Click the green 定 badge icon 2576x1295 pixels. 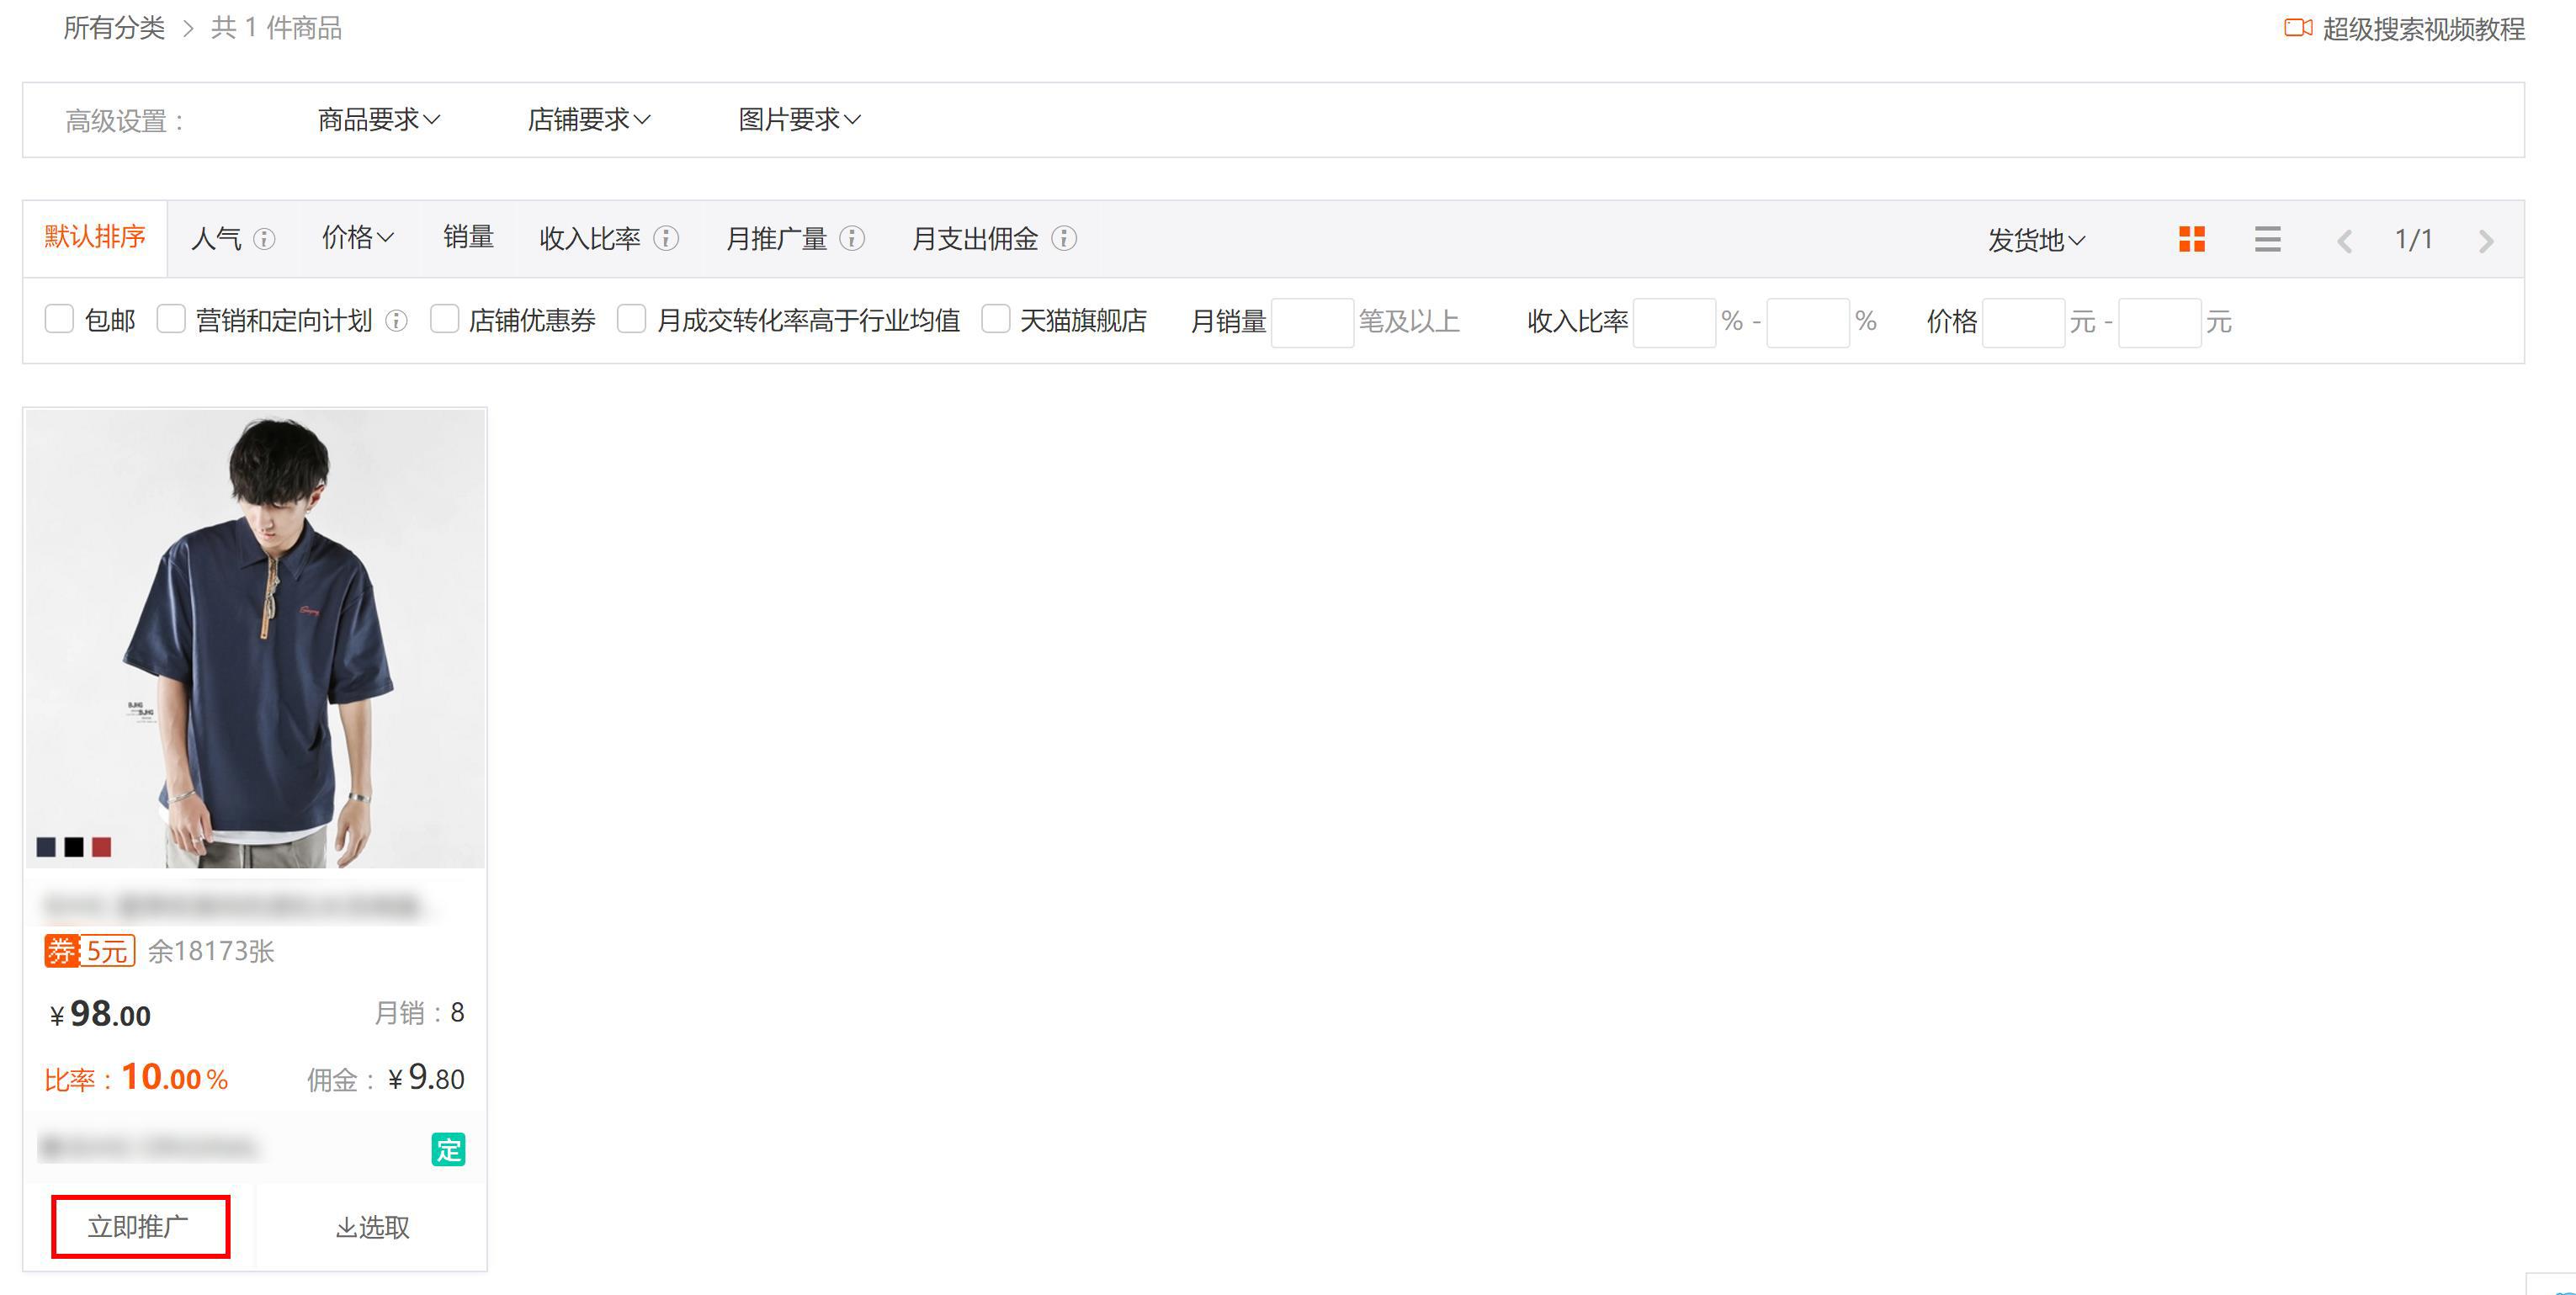tap(448, 1149)
